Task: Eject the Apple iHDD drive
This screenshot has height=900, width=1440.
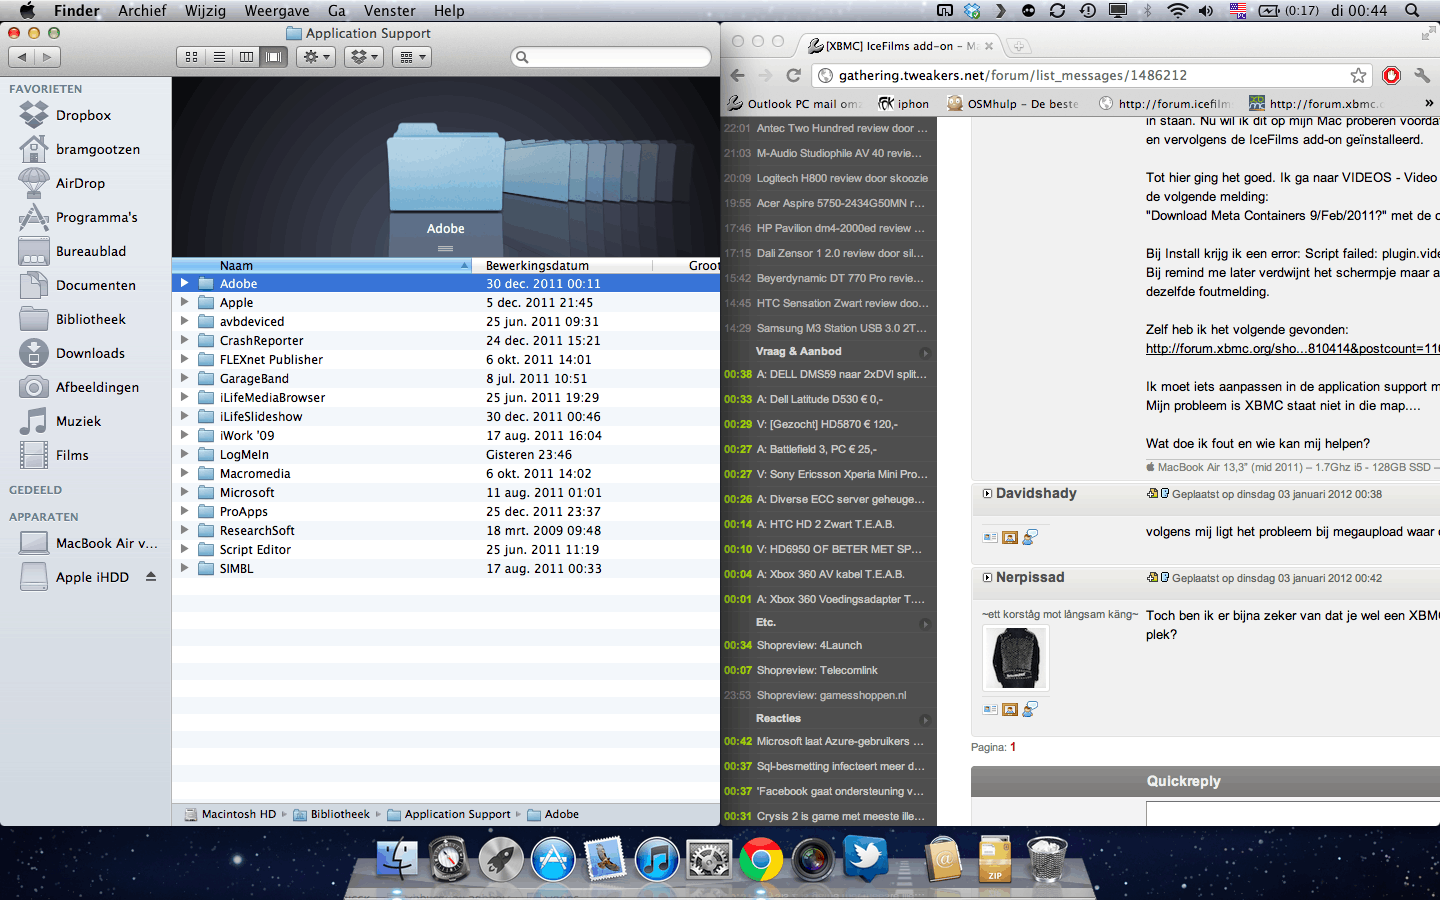Action: coord(151,577)
